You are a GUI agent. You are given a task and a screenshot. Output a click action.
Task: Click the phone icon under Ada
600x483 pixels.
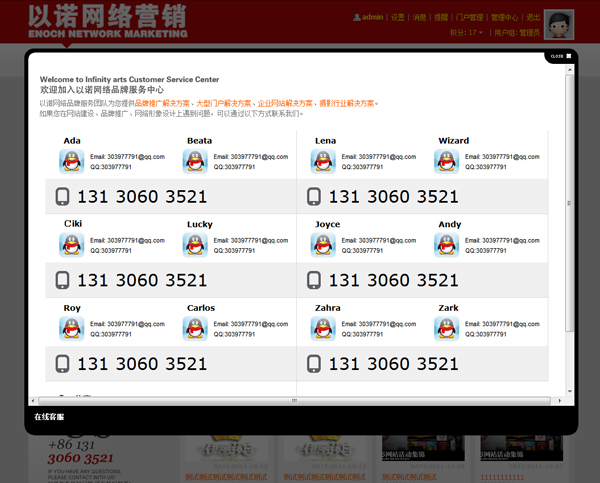pyautogui.click(x=62, y=196)
